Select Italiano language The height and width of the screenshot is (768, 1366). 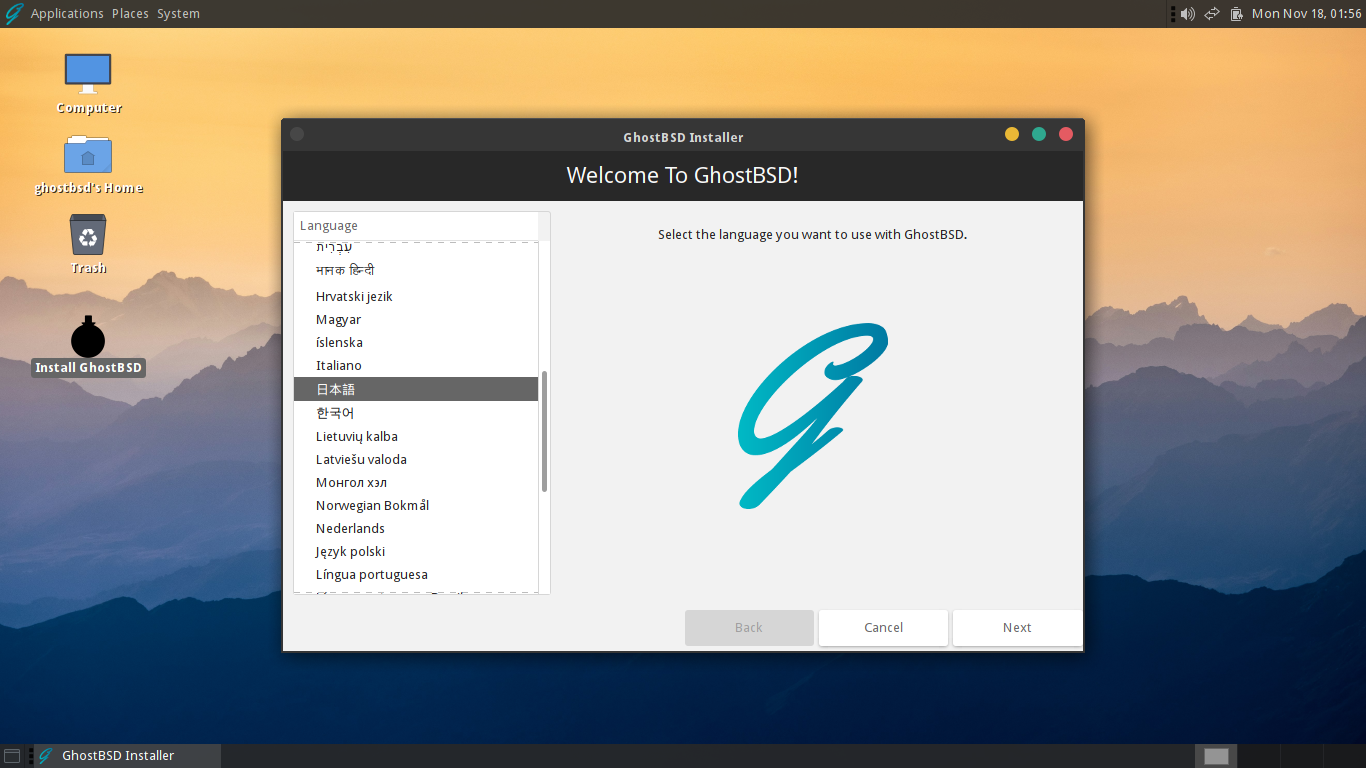click(416, 366)
